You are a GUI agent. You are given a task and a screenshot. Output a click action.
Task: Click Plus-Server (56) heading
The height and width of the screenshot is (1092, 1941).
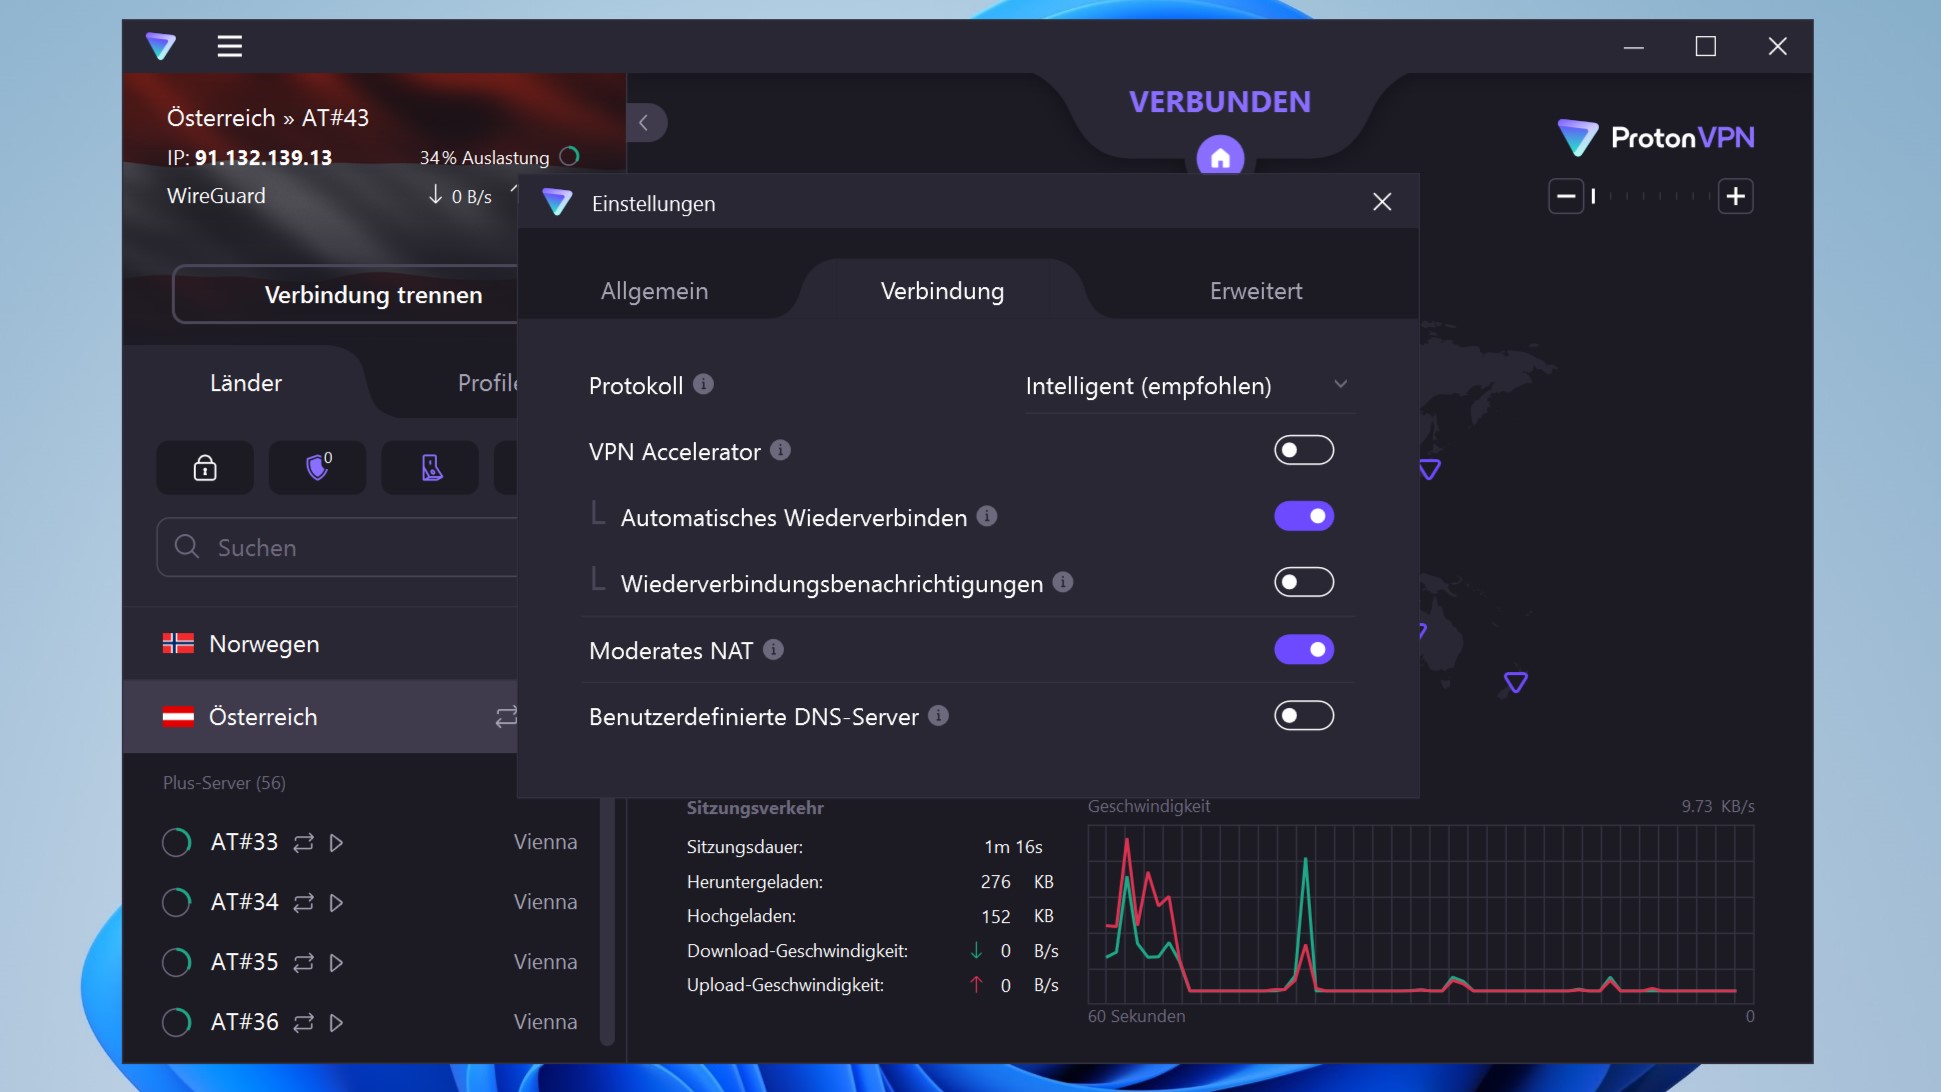pyautogui.click(x=224, y=783)
